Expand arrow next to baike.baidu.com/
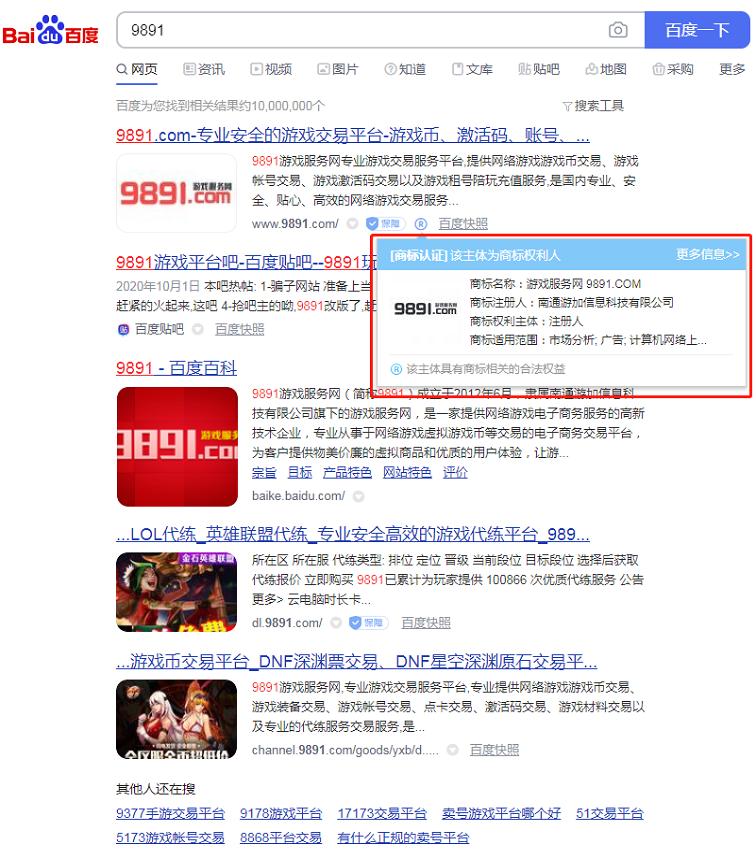This screenshot has height=859, width=756. pos(358,496)
